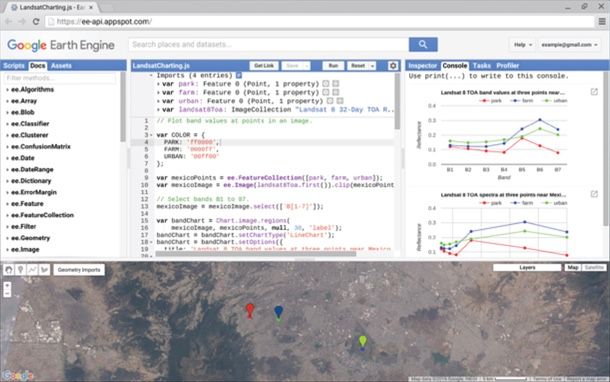The height and width of the screenshot is (382, 610).
Task: Expand ee.FeatureCollection docs entry
Action: (x=7, y=216)
